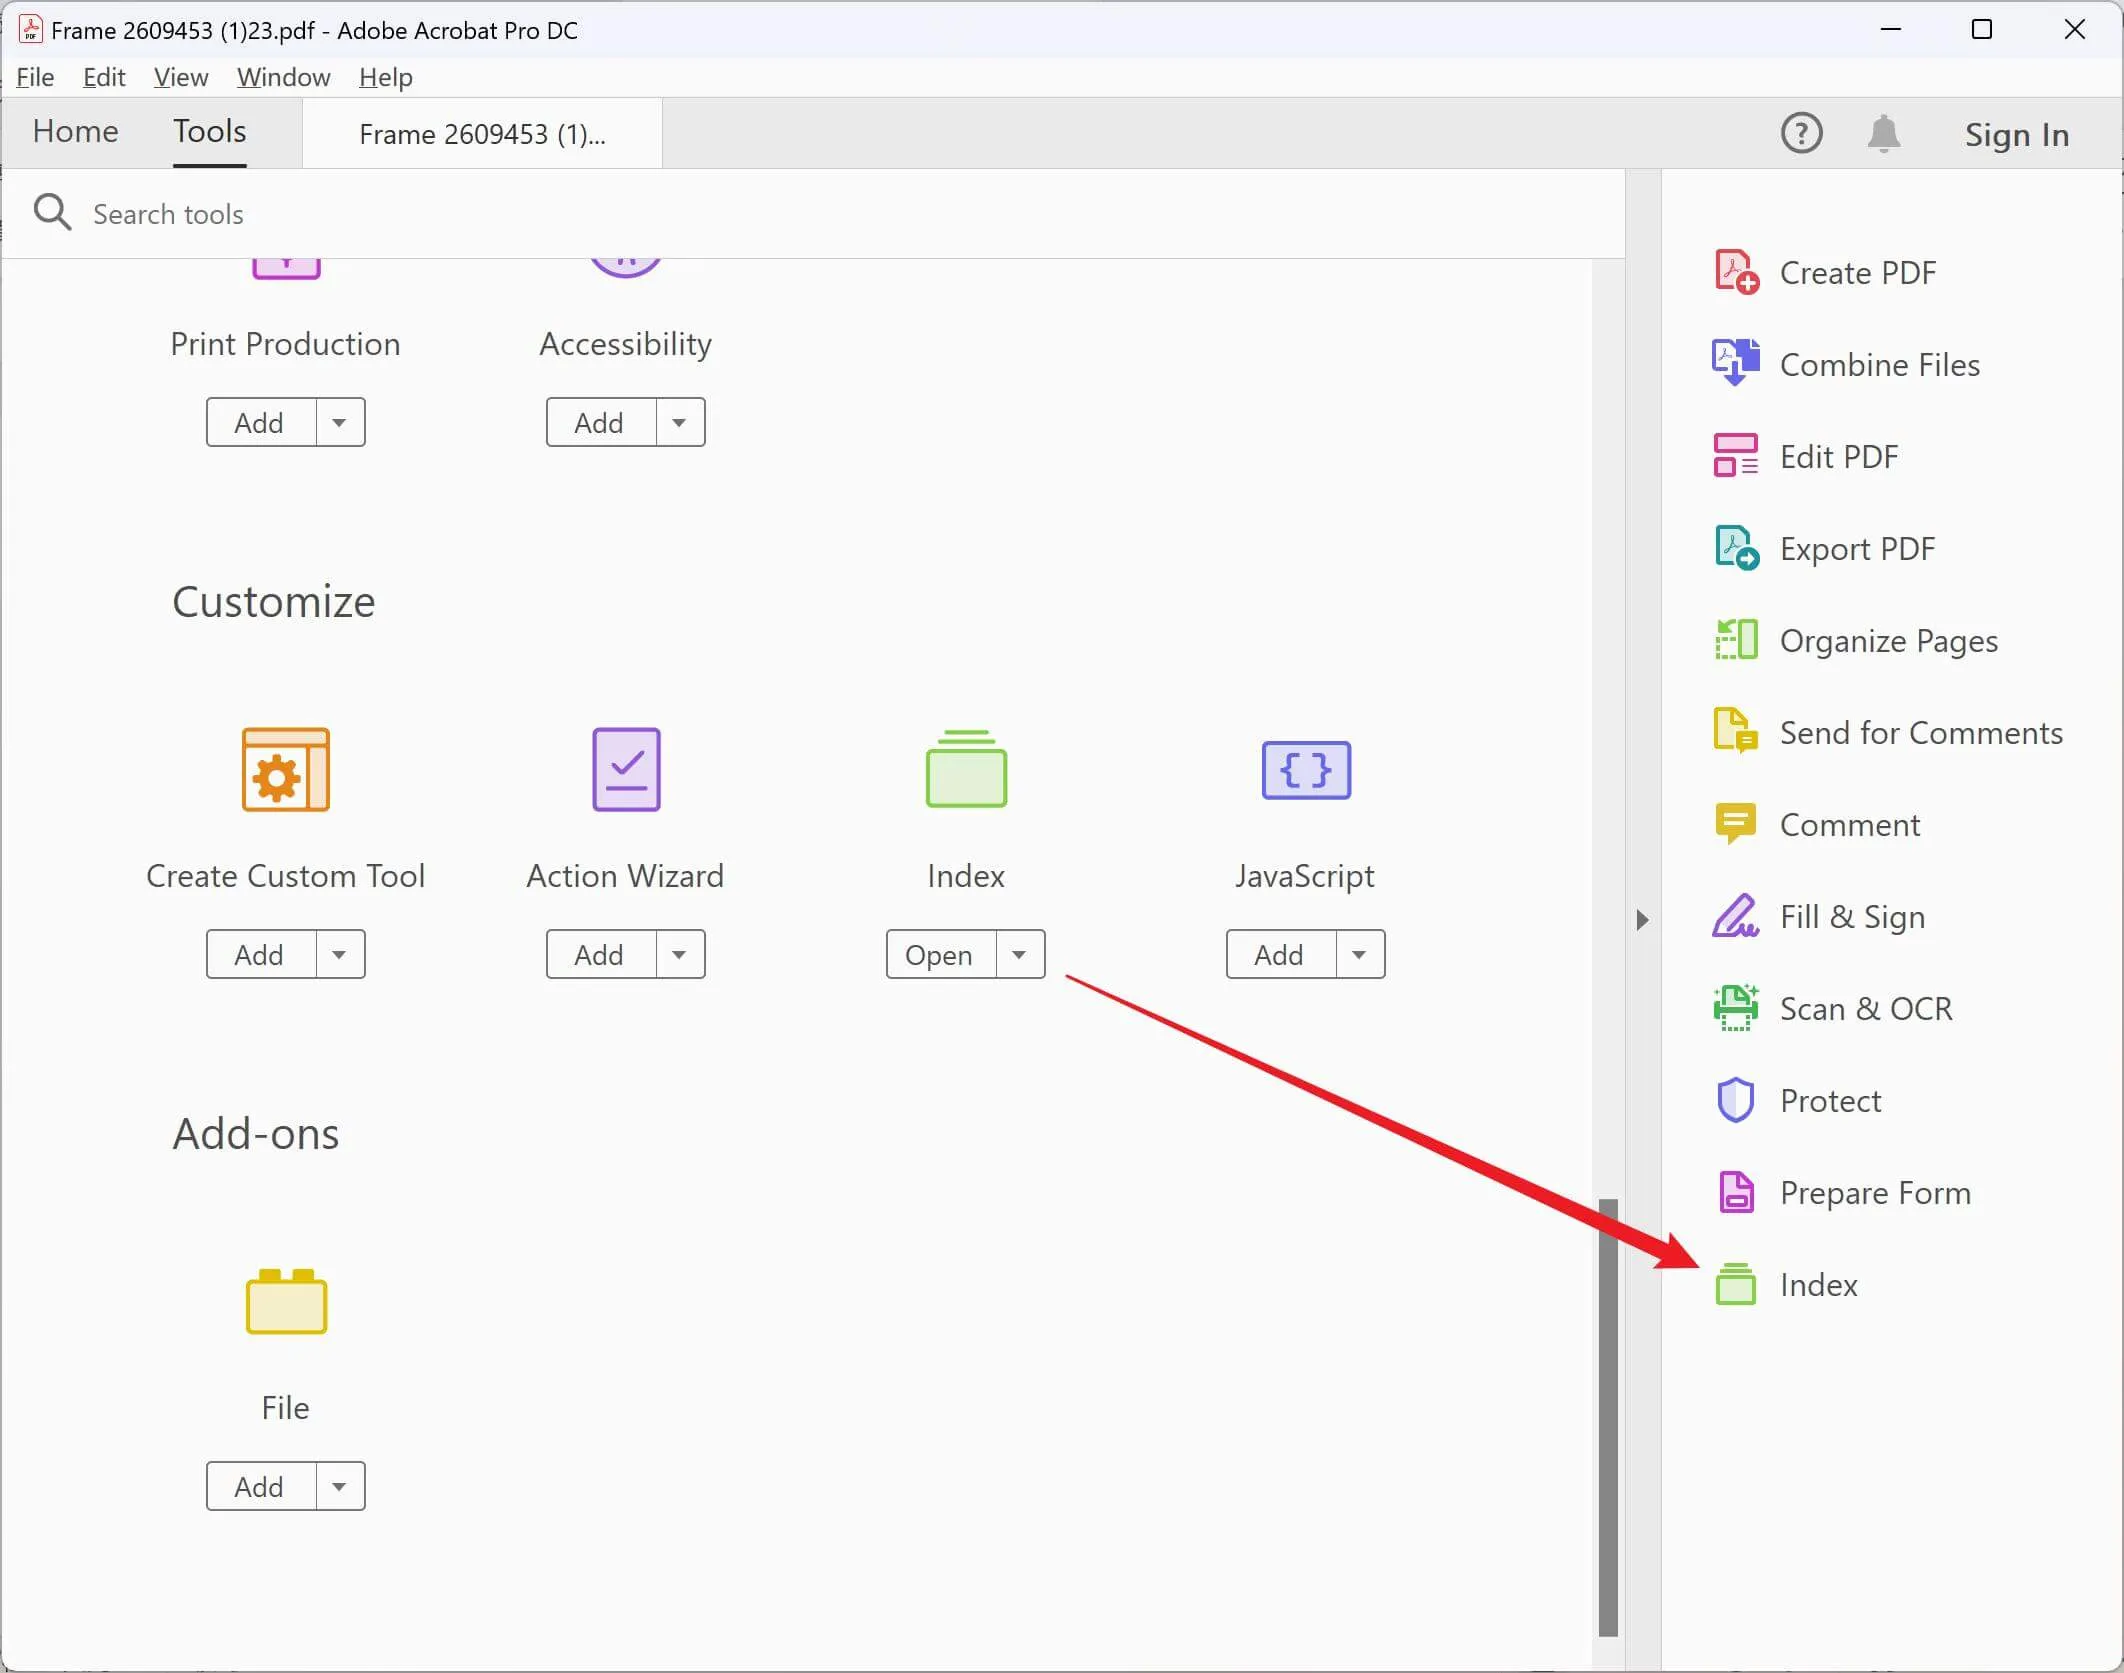The image size is (2124, 1673).
Task: Click the Scan & OCR icon
Action: coord(1736,1007)
